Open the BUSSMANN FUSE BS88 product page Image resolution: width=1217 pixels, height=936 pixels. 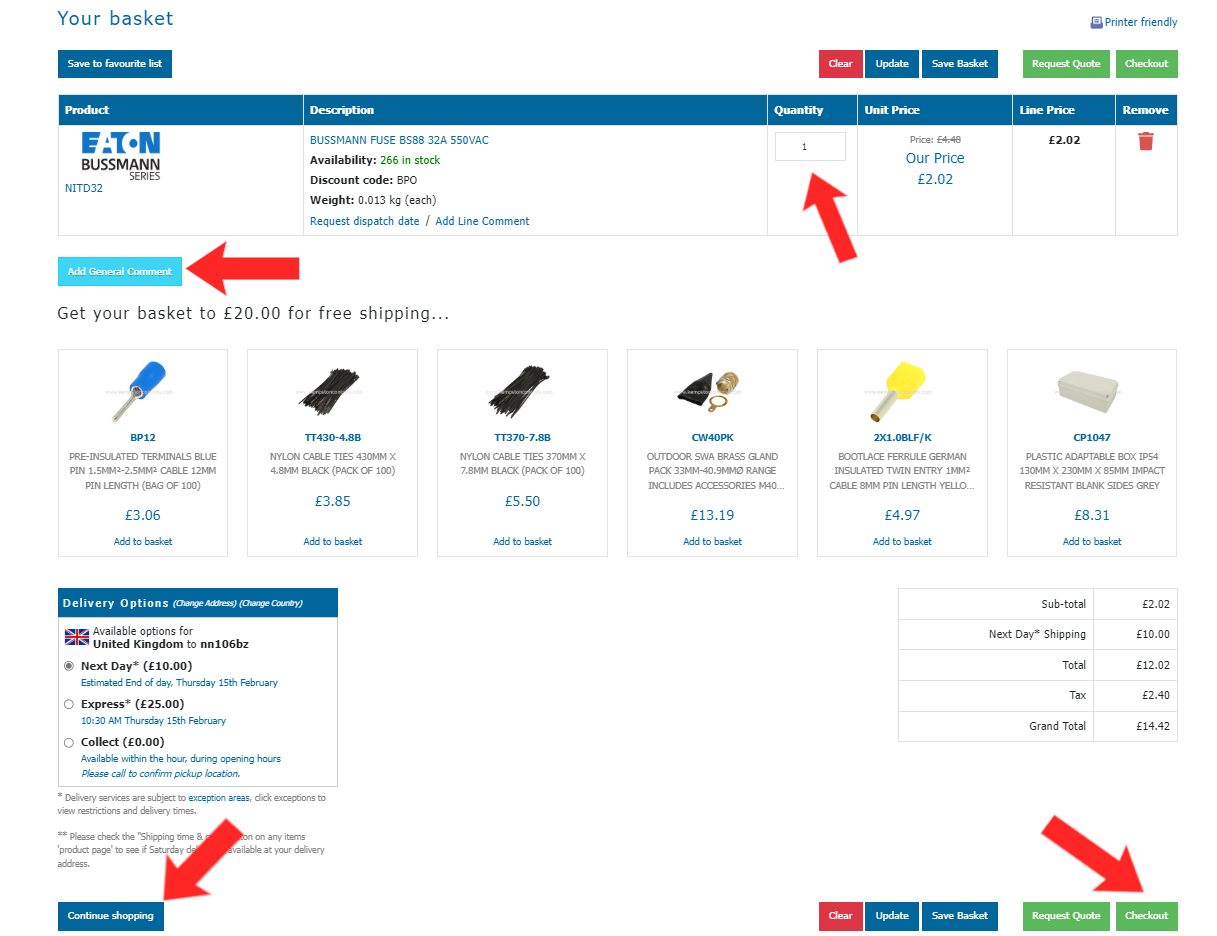[398, 139]
